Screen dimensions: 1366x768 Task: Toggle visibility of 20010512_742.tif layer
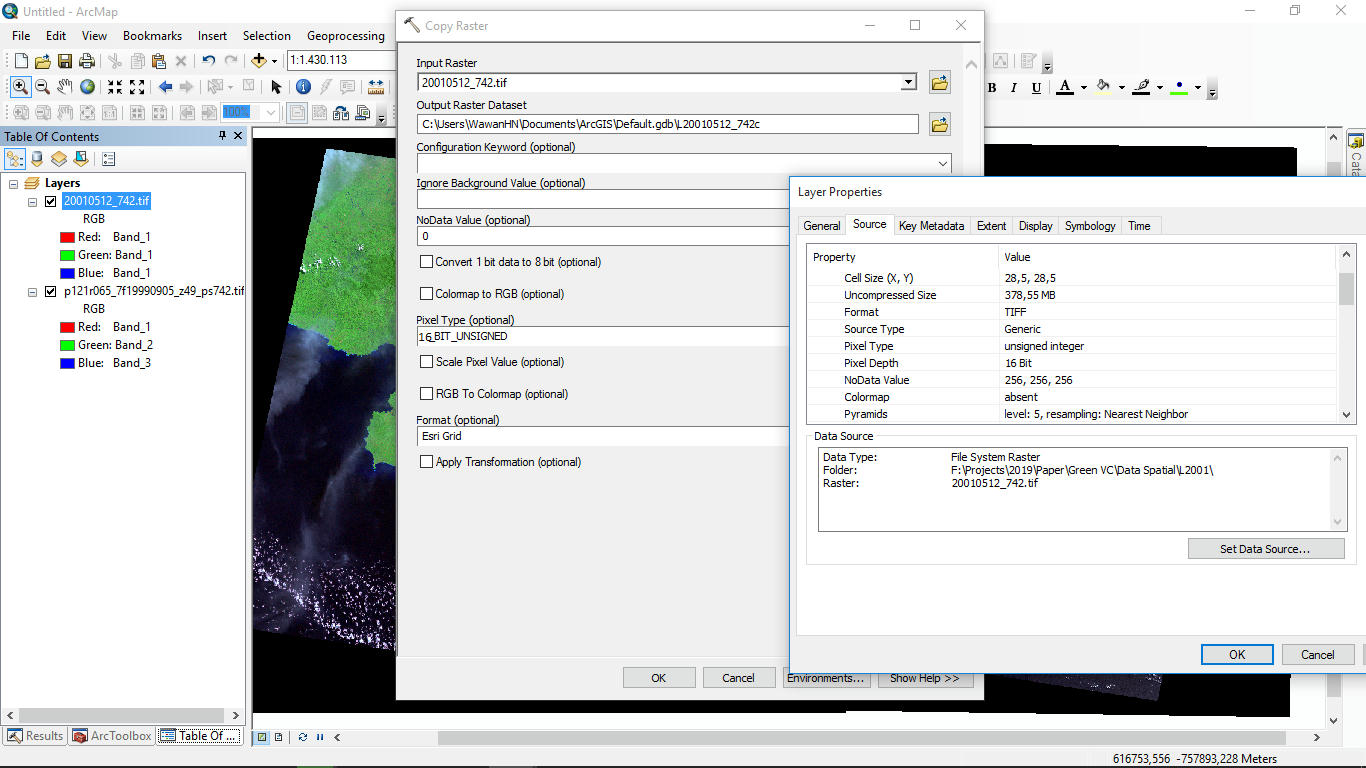(x=50, y=201)
